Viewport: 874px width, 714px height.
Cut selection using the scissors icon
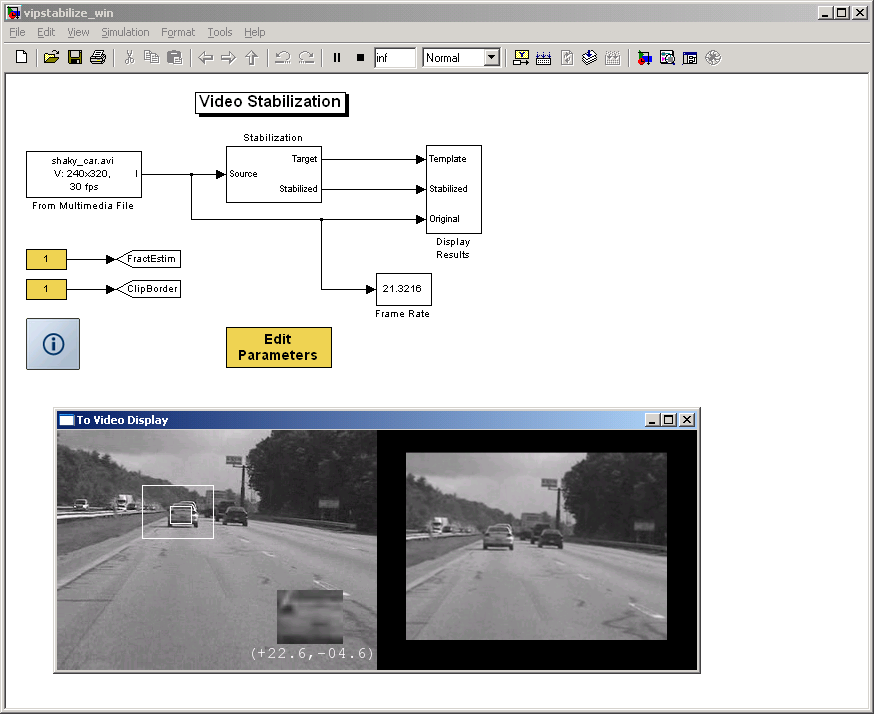point(129,57)
